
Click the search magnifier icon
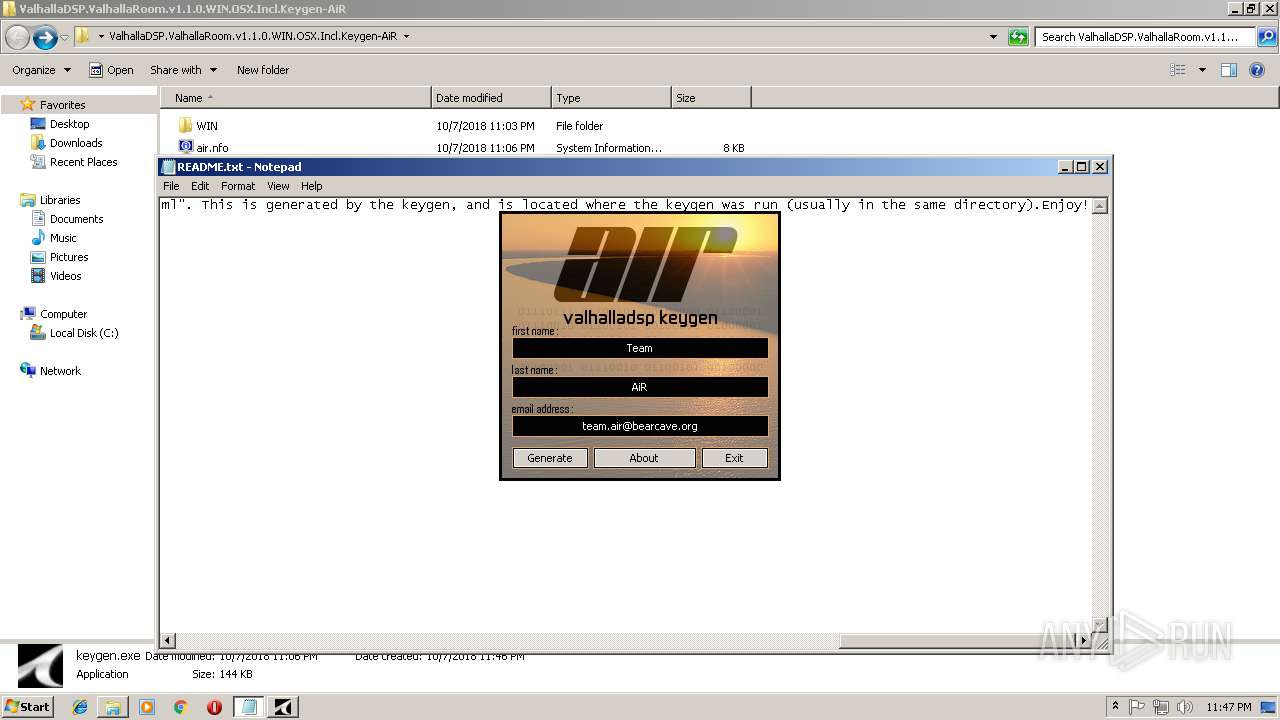(x=1266, y=37)
